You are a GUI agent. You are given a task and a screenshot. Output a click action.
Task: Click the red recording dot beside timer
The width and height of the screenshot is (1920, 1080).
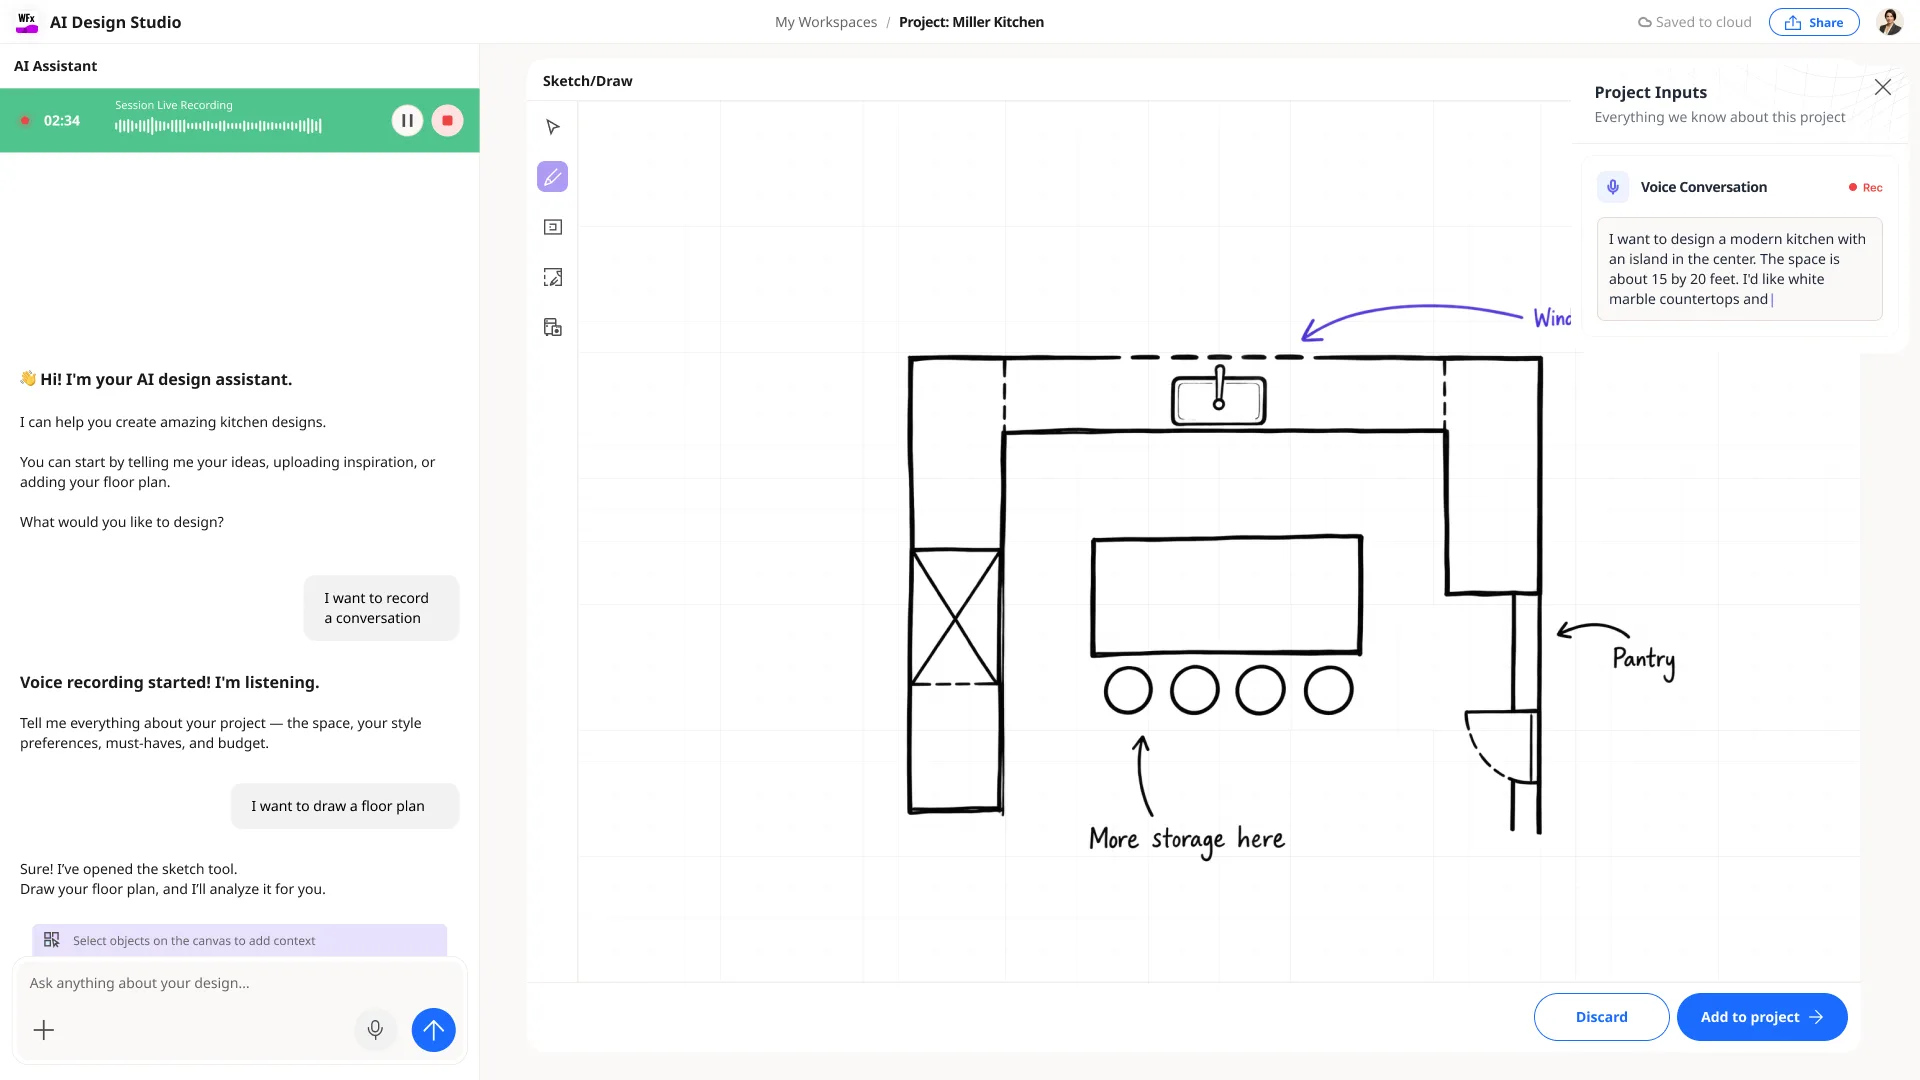[x=25, y=121]
